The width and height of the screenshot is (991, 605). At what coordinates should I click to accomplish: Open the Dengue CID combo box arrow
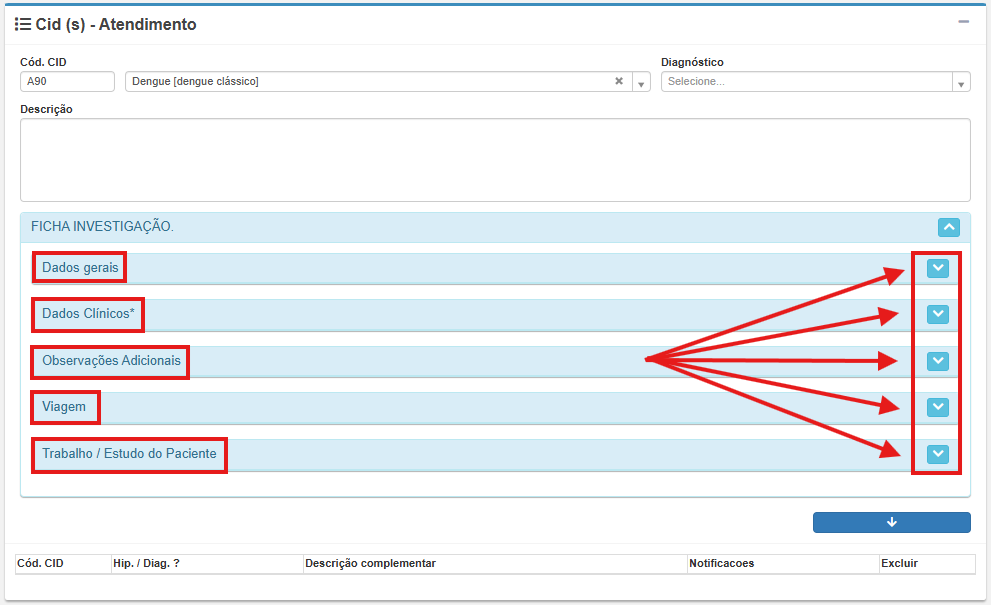pos(642,83)
